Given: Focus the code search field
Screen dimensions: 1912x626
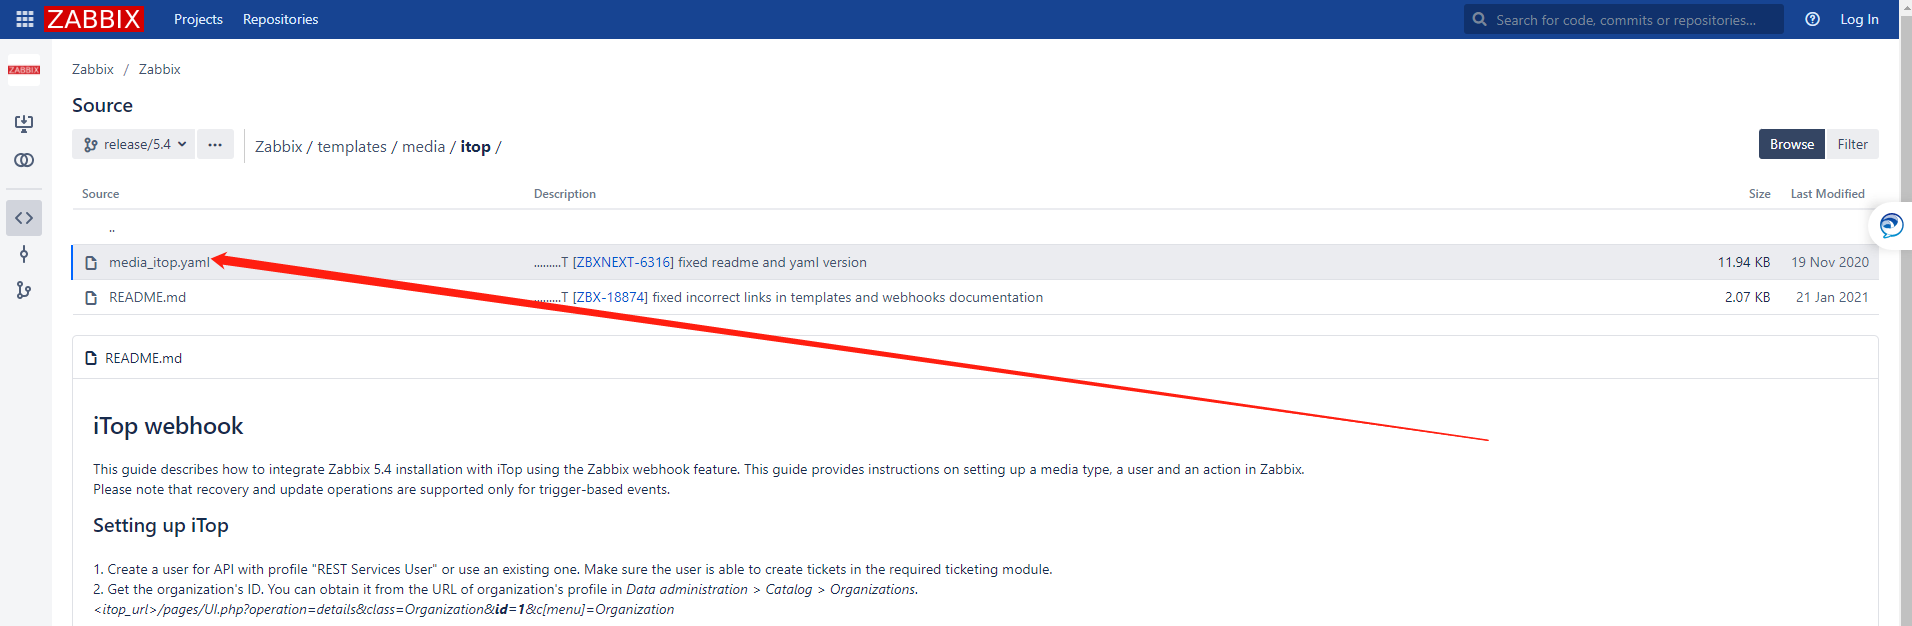Looking at the screenshot, I should tap(1624, 19).
